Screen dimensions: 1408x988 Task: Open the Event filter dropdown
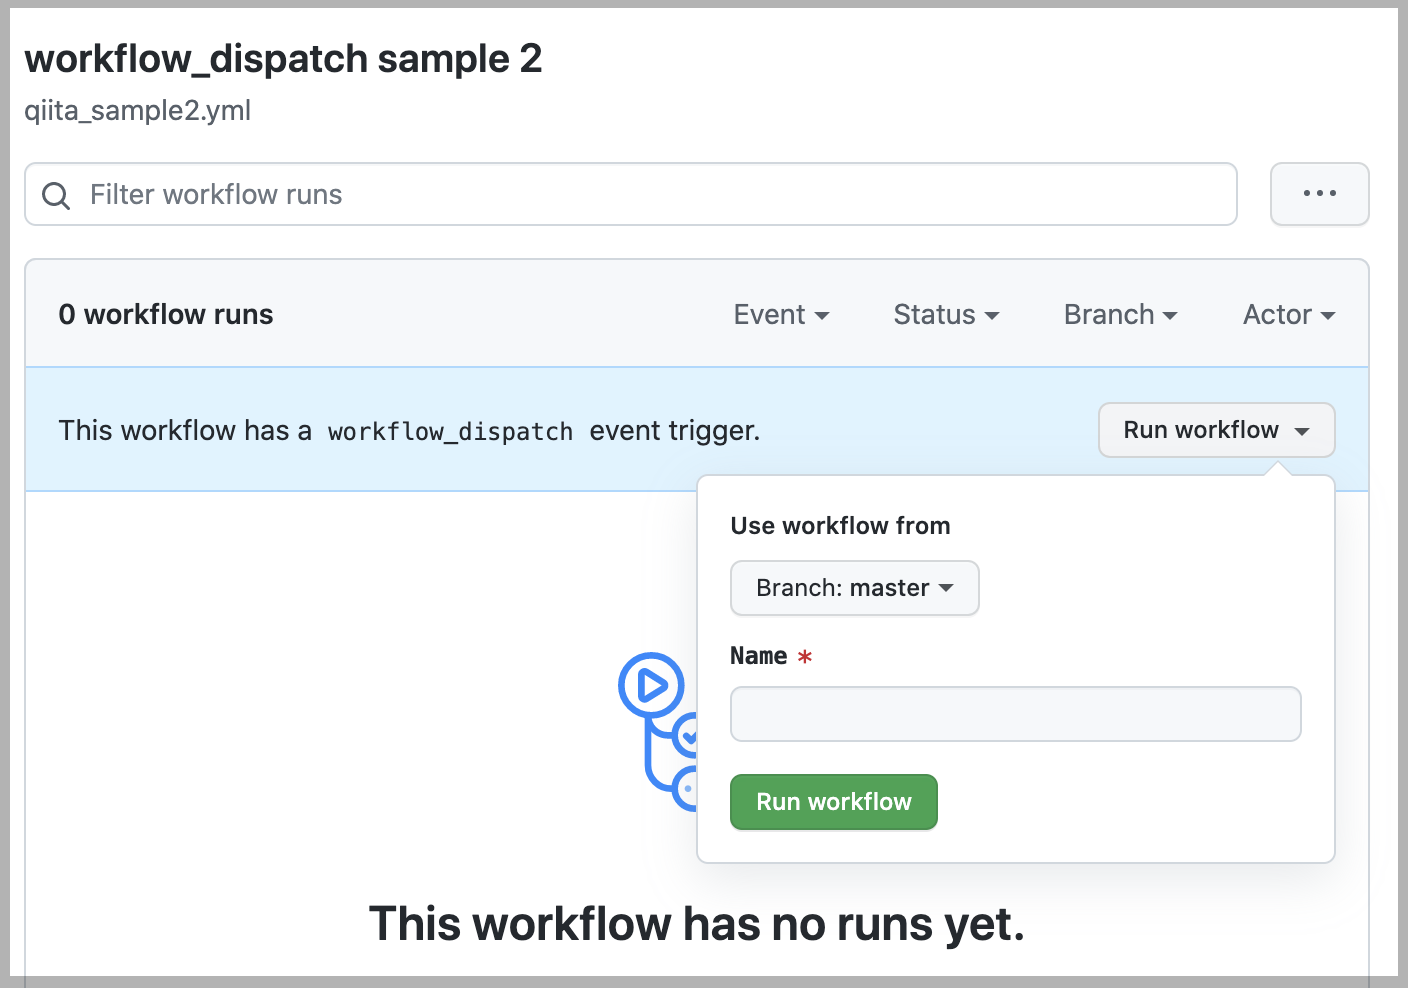tap(781, 314)
